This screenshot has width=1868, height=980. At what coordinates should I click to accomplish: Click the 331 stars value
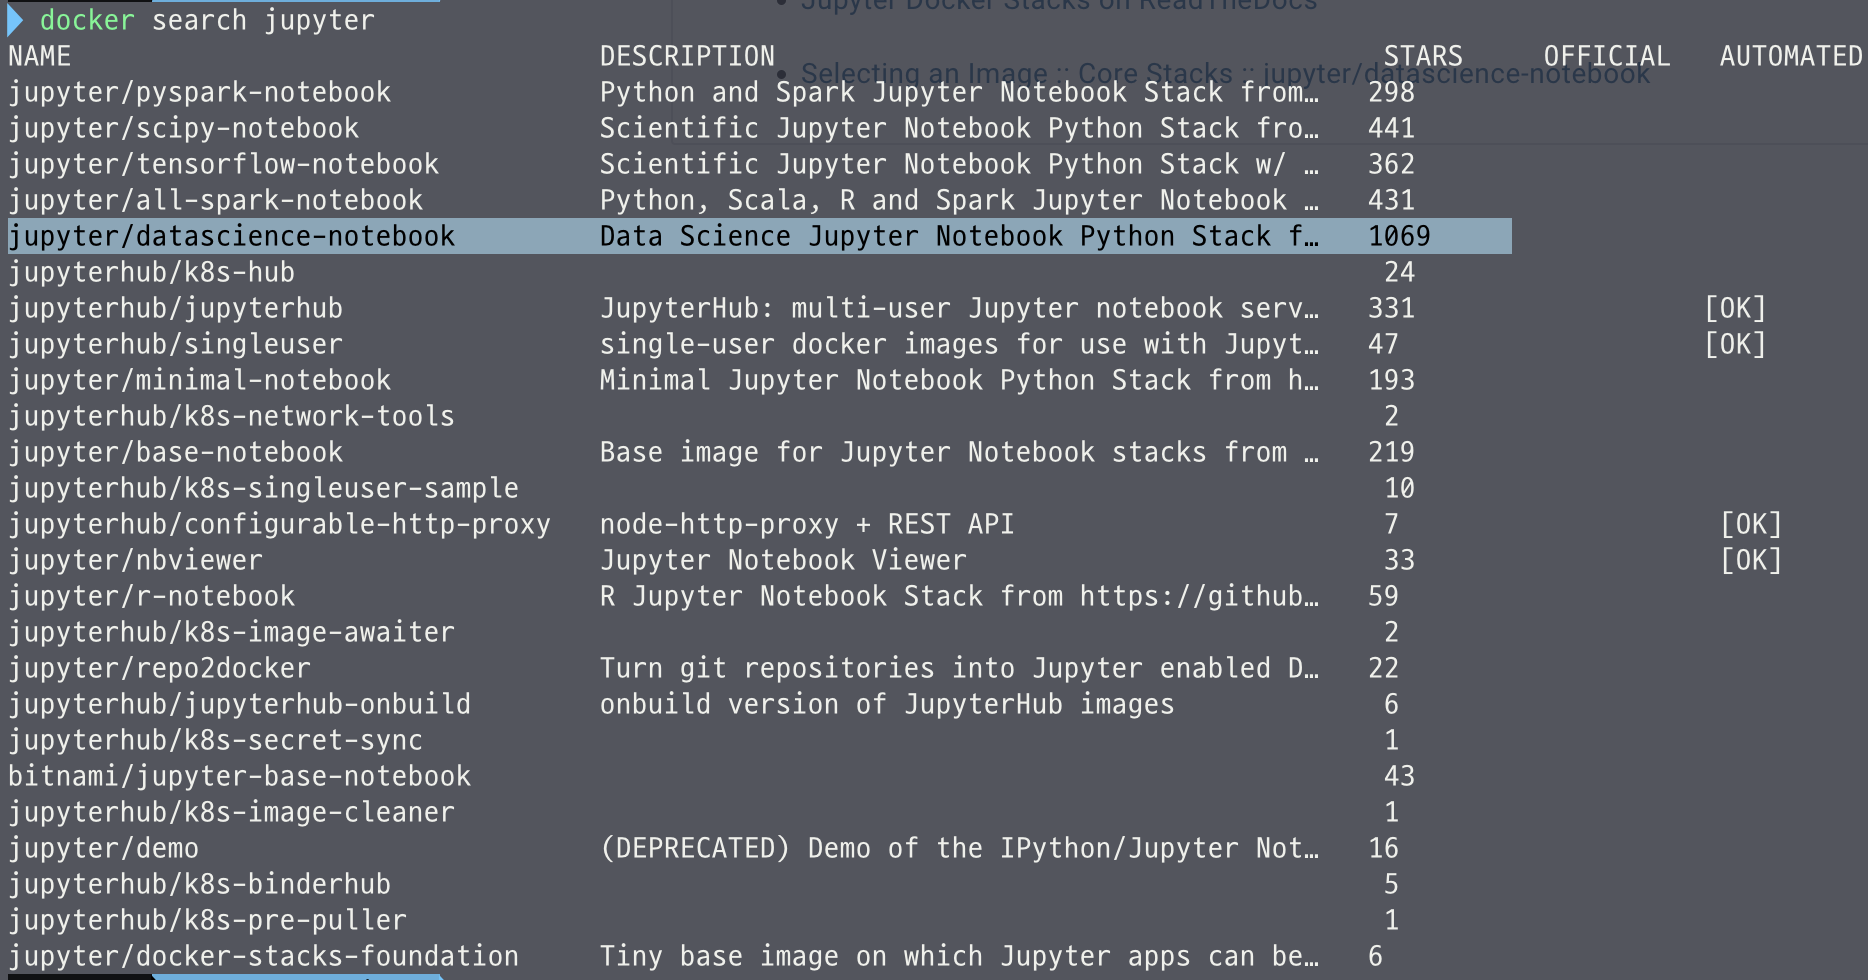(1391, 308)
